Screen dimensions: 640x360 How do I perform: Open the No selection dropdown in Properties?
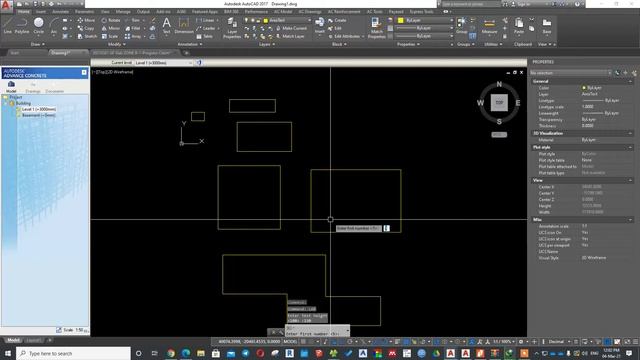pyautogui.click(x=571, y=73)
